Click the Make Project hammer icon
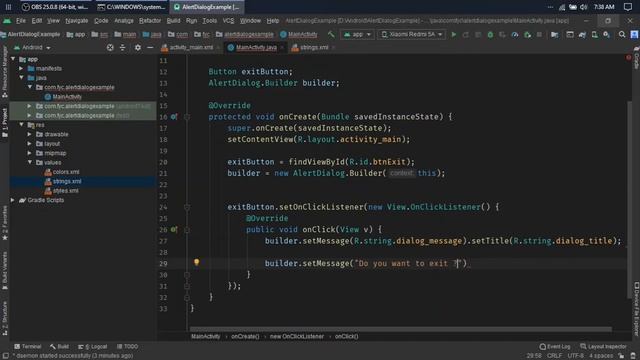The height and width of the screenshot is (360, 640). 331,35
